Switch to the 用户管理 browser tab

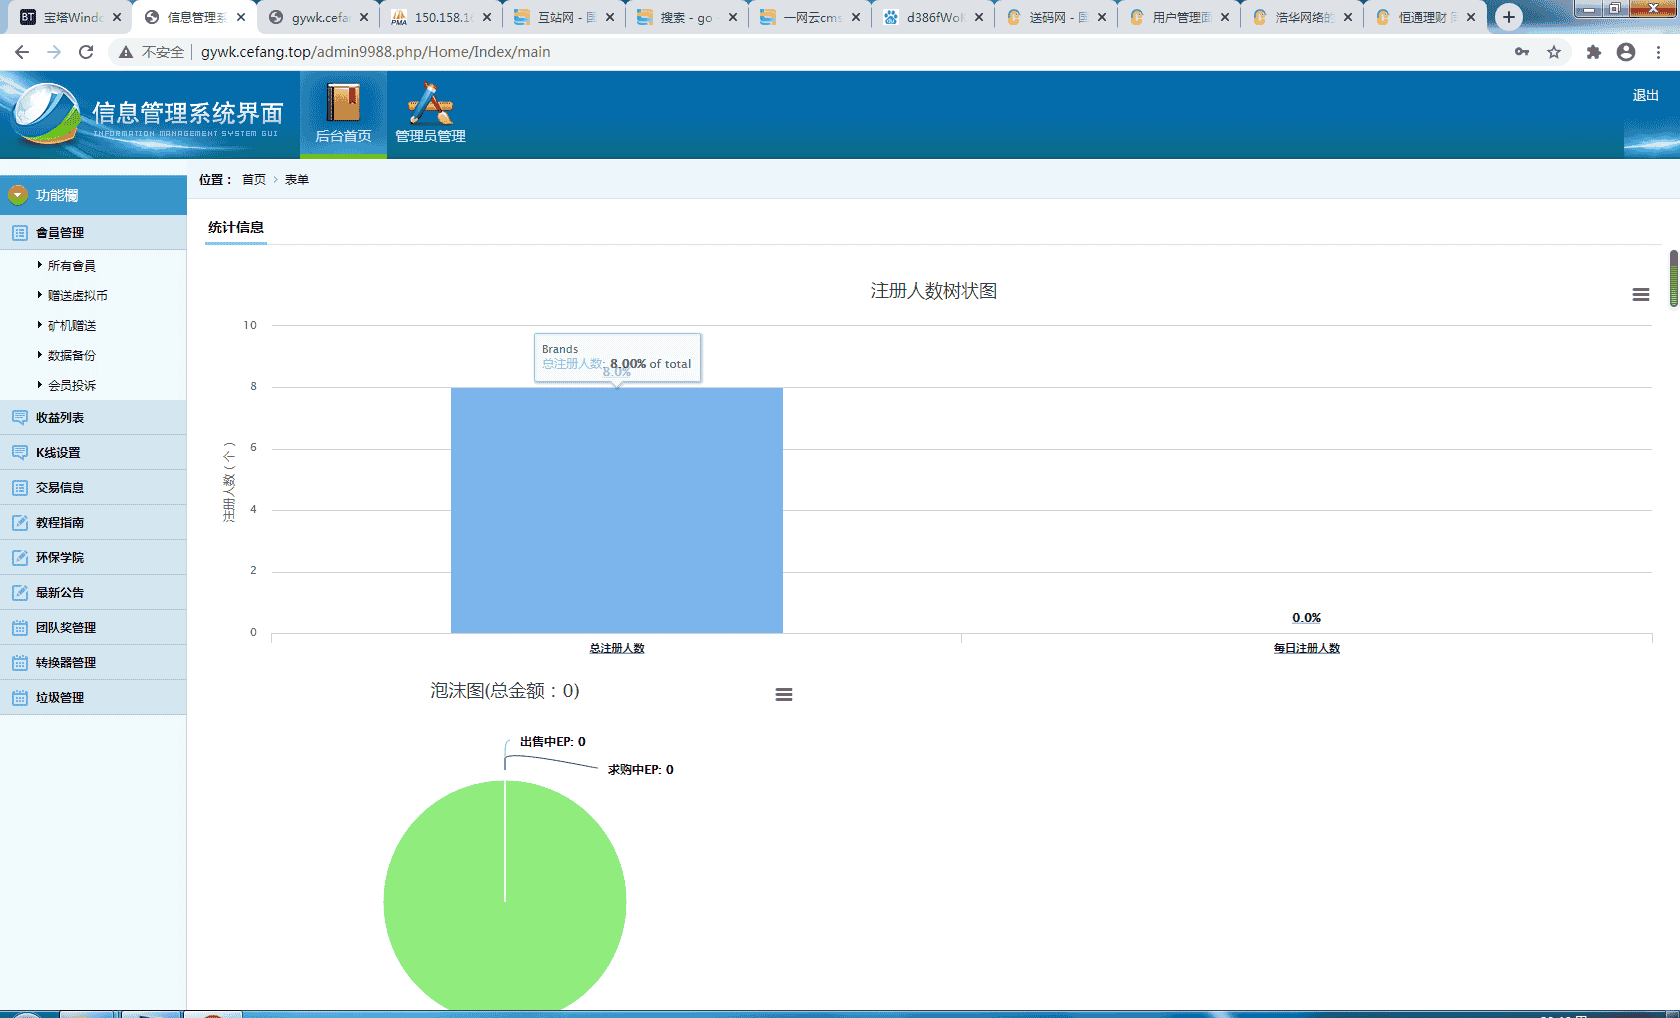[1179, 17]
